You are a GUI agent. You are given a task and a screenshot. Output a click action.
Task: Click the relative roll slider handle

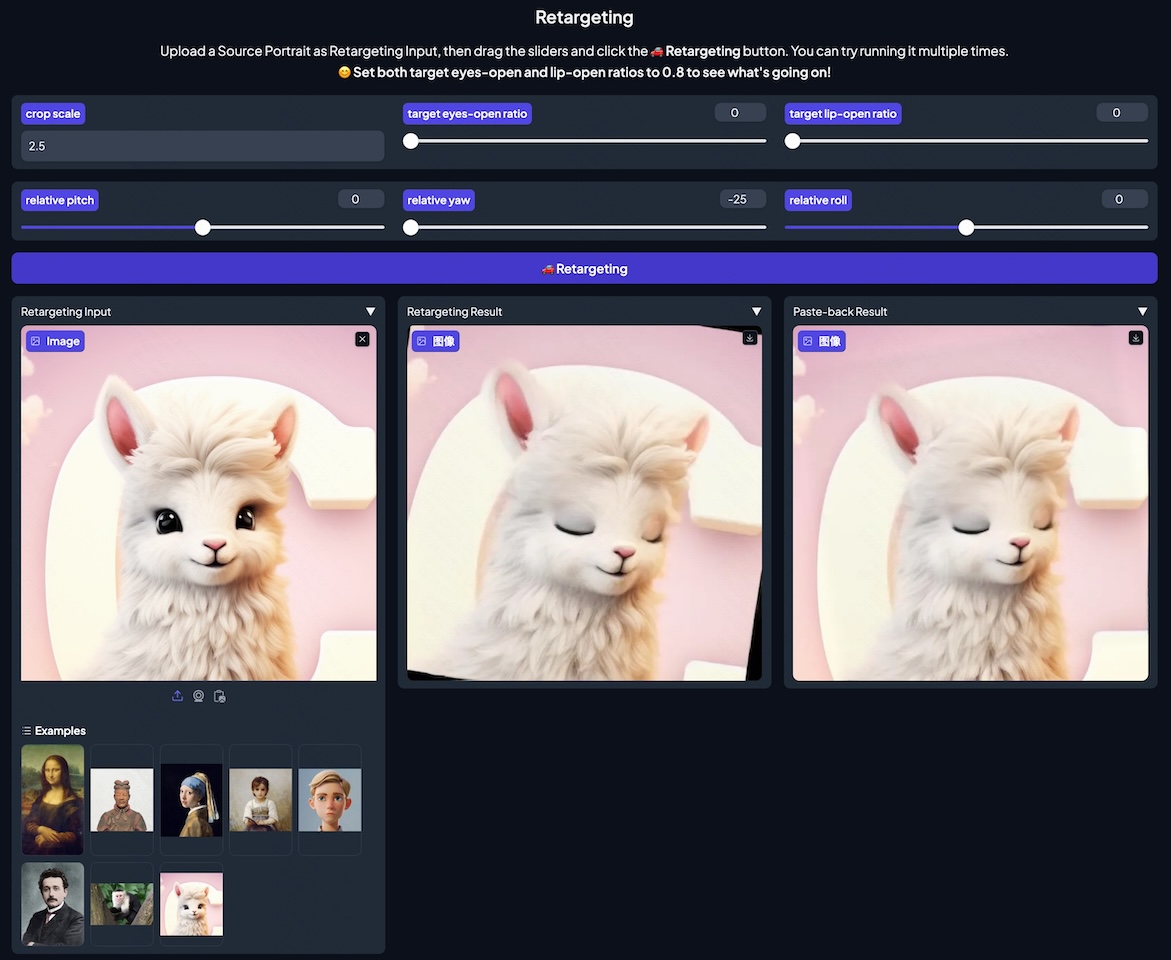click(966, 228)
